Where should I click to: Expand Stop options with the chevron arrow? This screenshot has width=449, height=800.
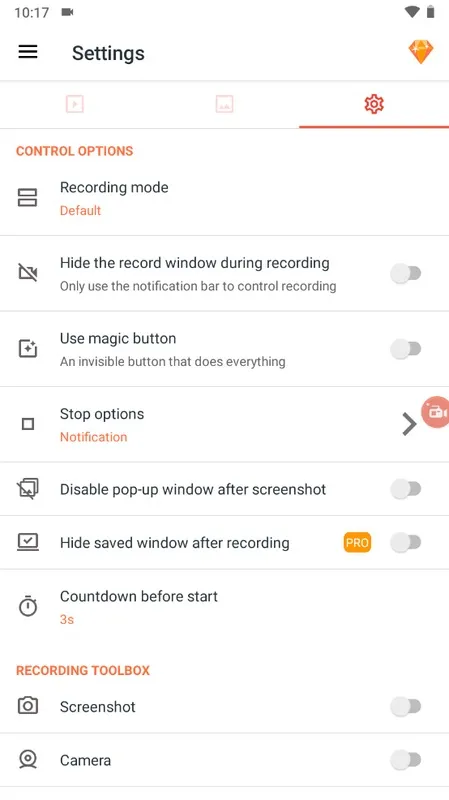tap(409, 424)
